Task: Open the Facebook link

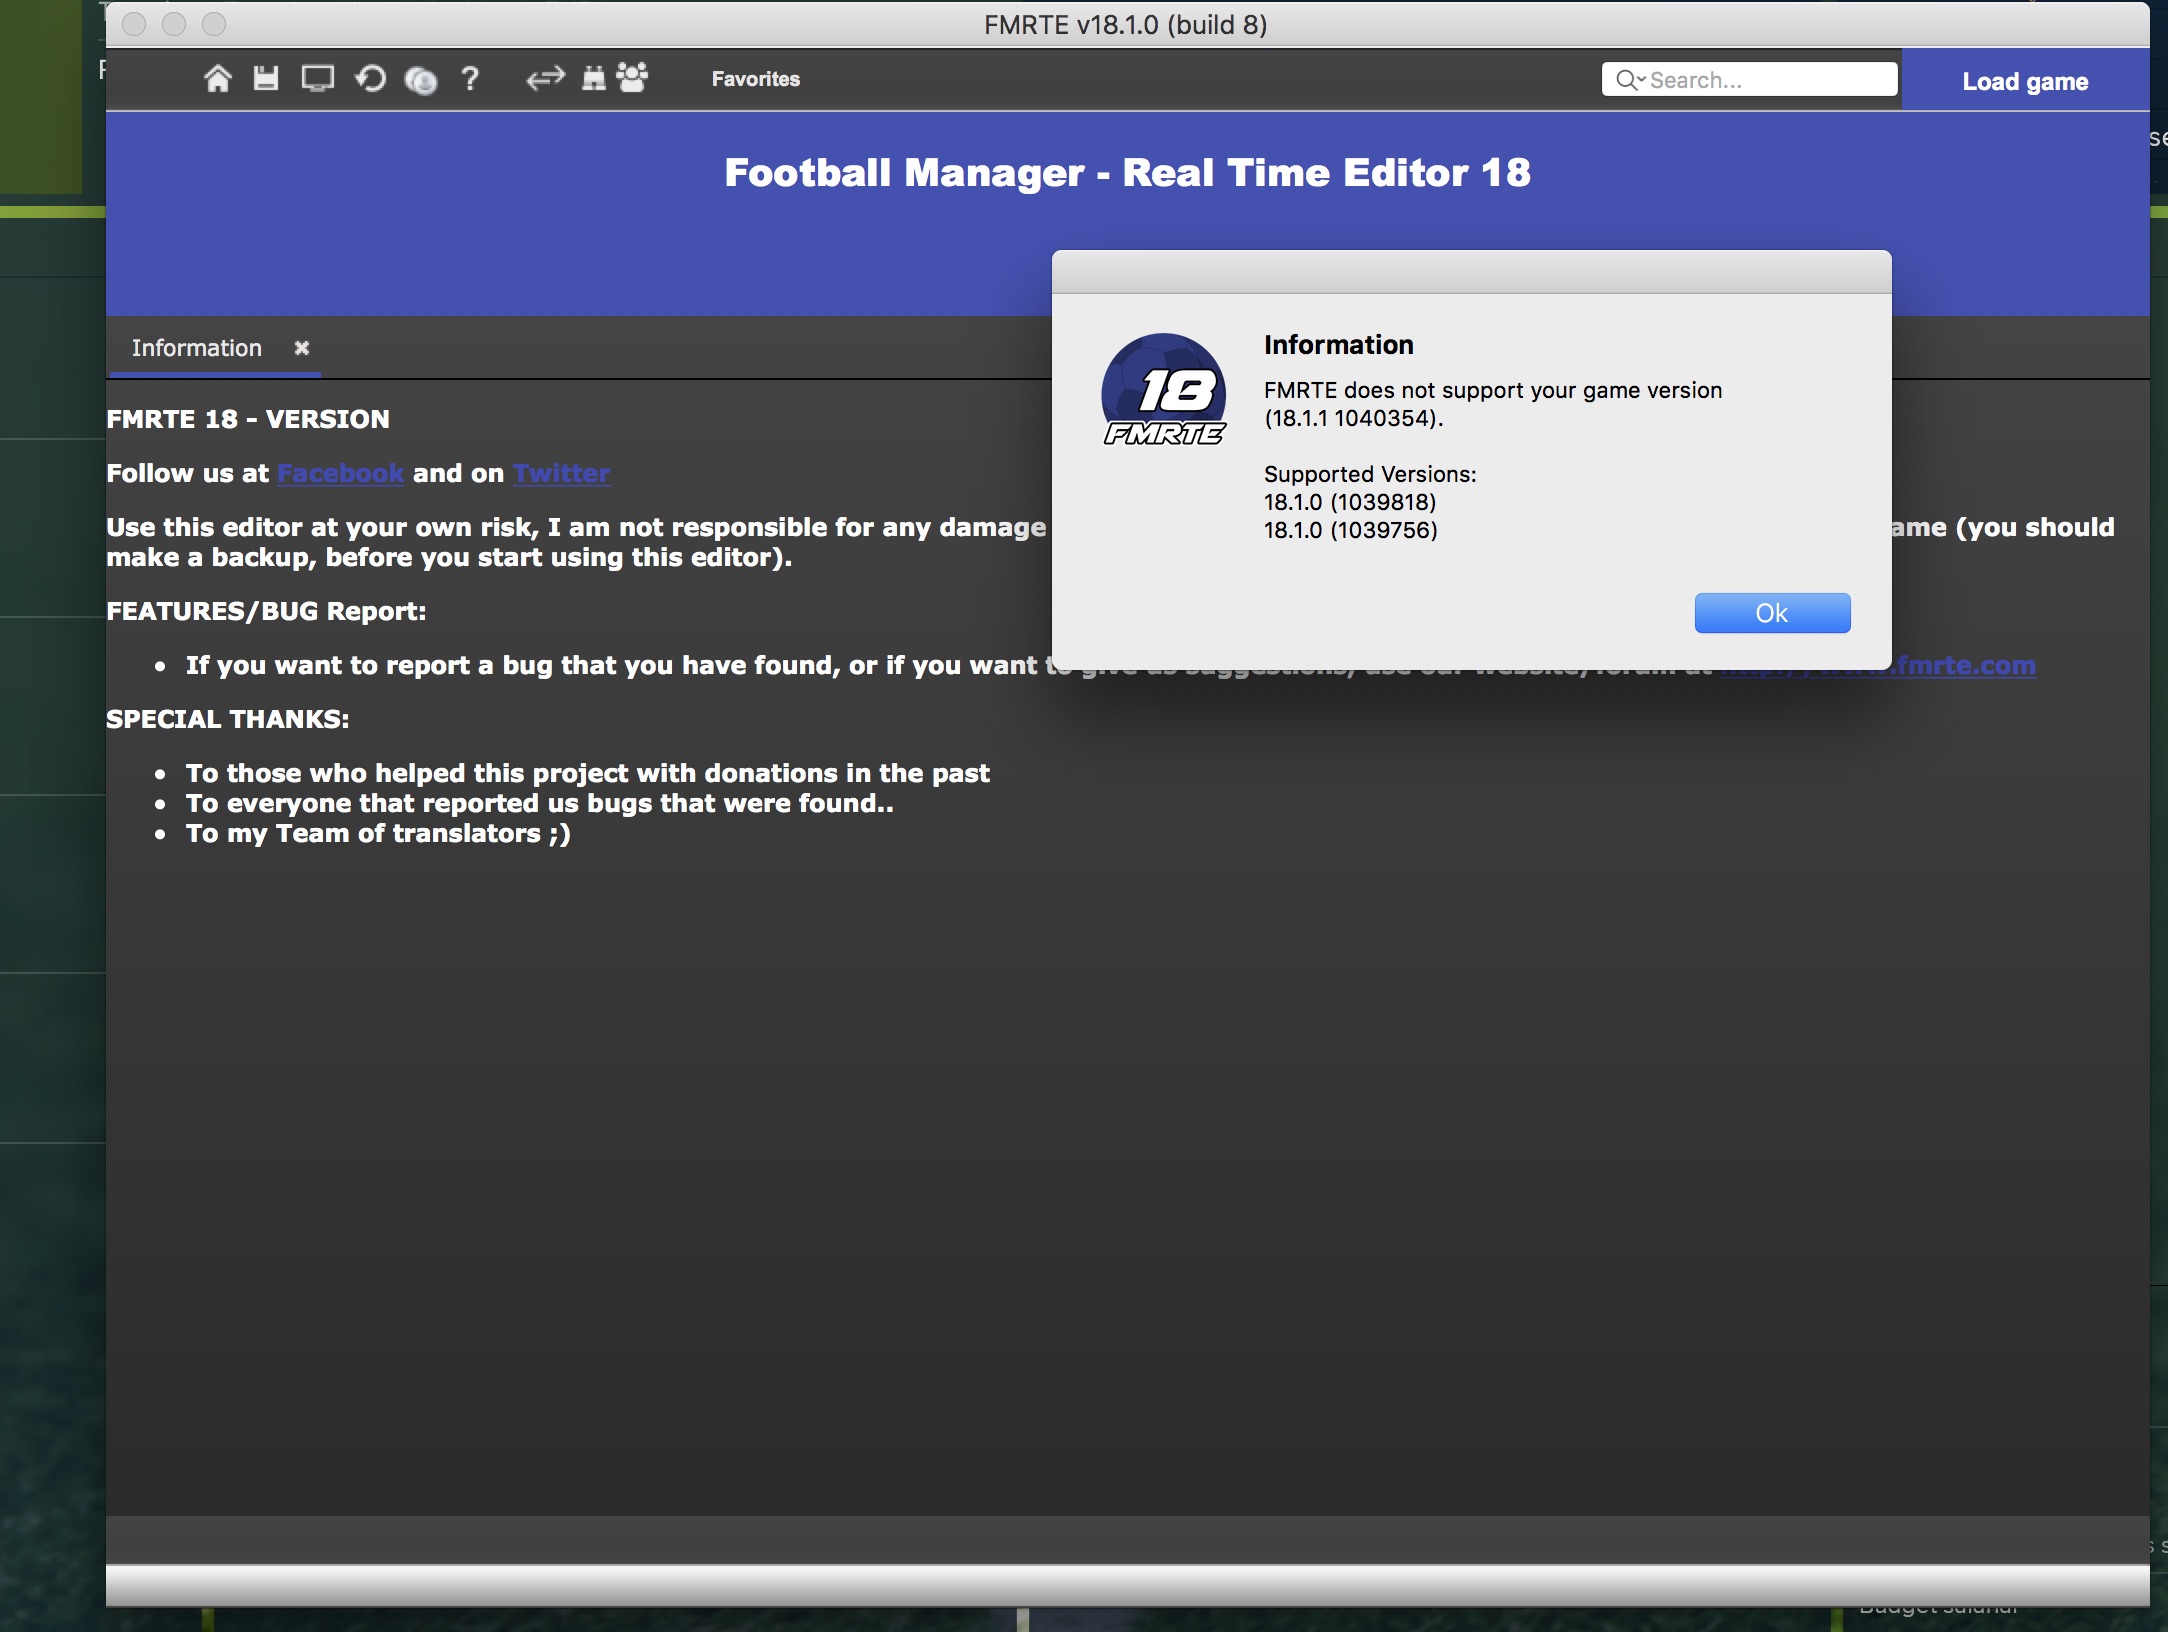Action: [x=340, y=473]
